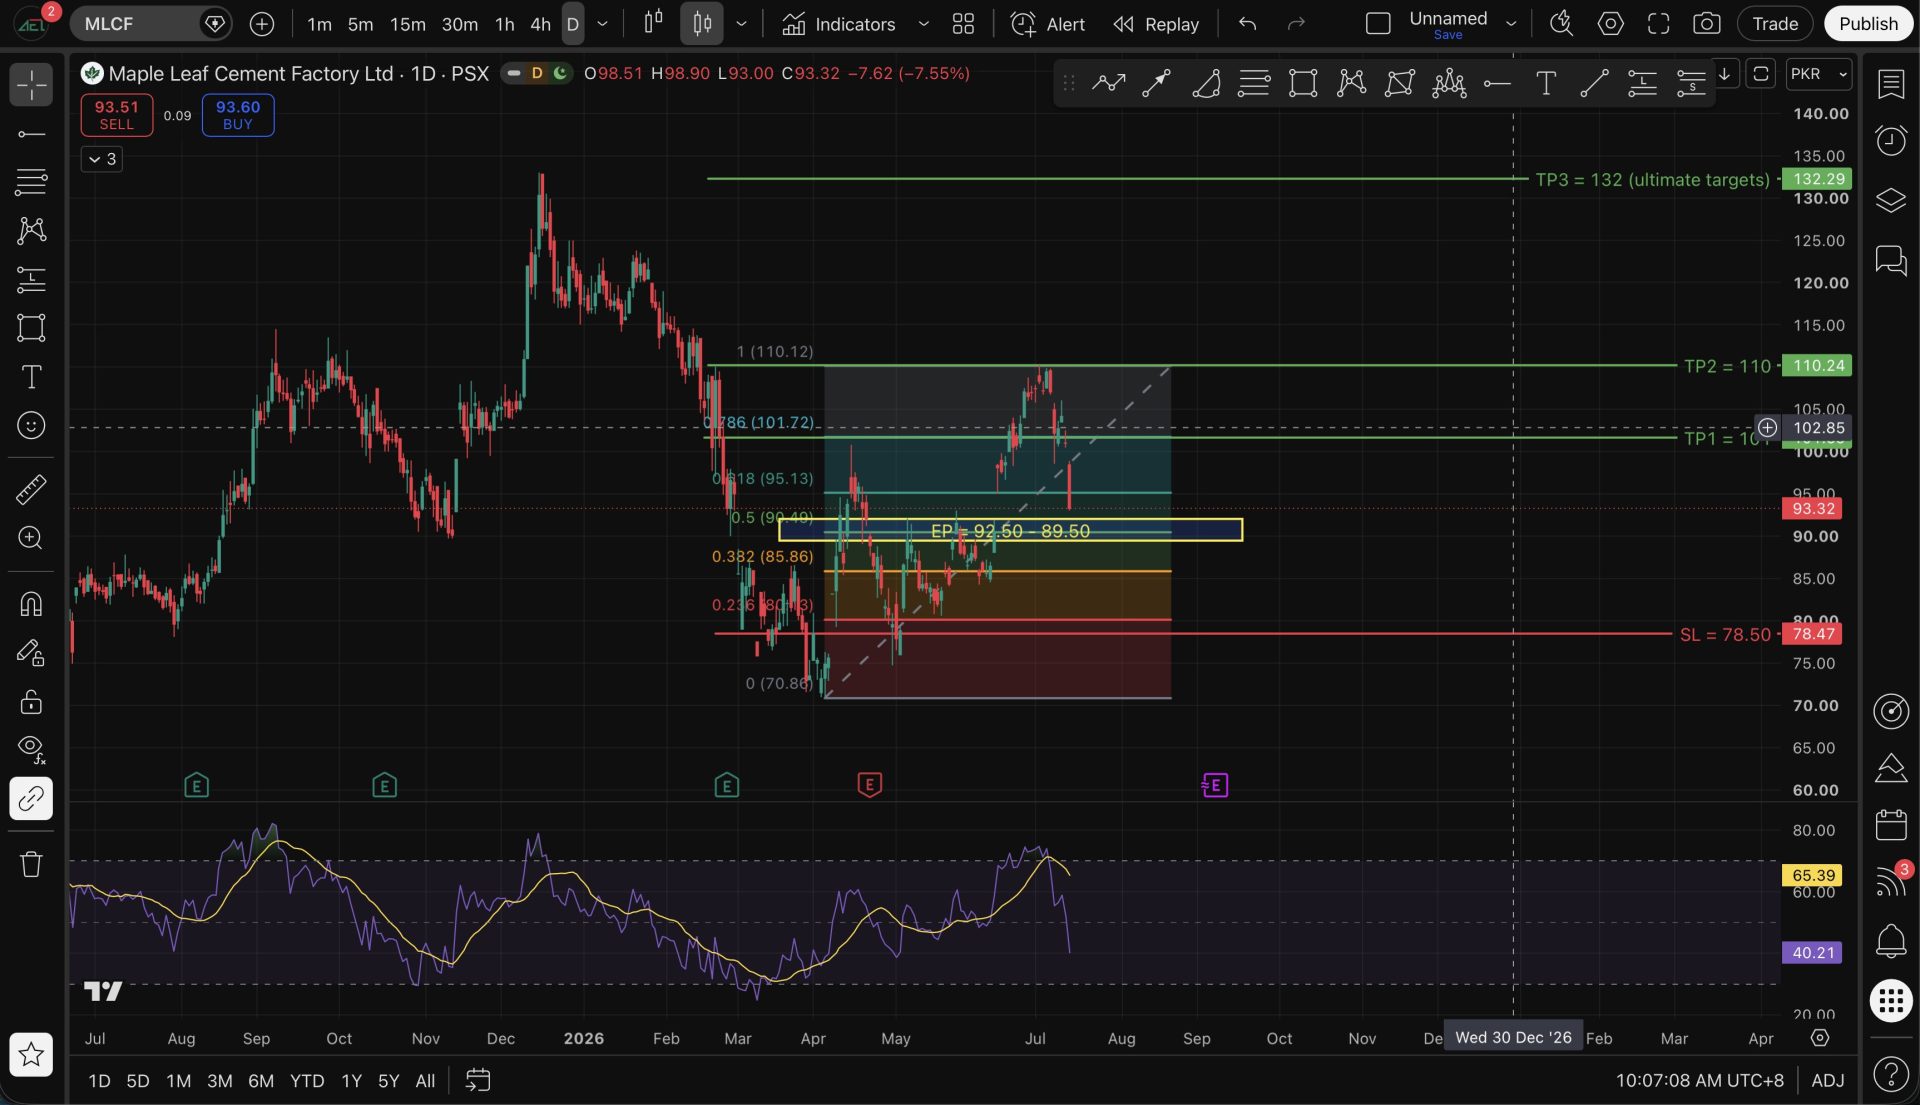Toggle magnet mode for drawings
Screen dimensions: 1920x1105
pyautogui.click(x=31, y=604)
